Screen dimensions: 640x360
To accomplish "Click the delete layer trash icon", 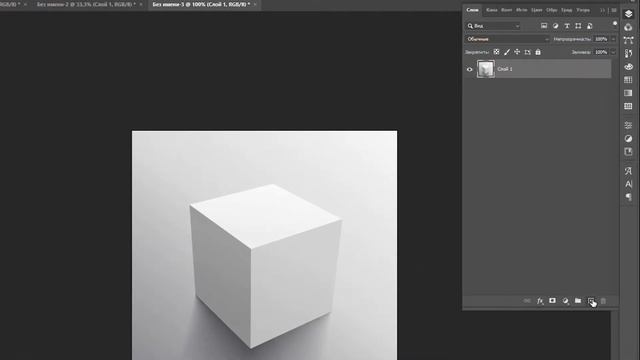I will (603, 301).
